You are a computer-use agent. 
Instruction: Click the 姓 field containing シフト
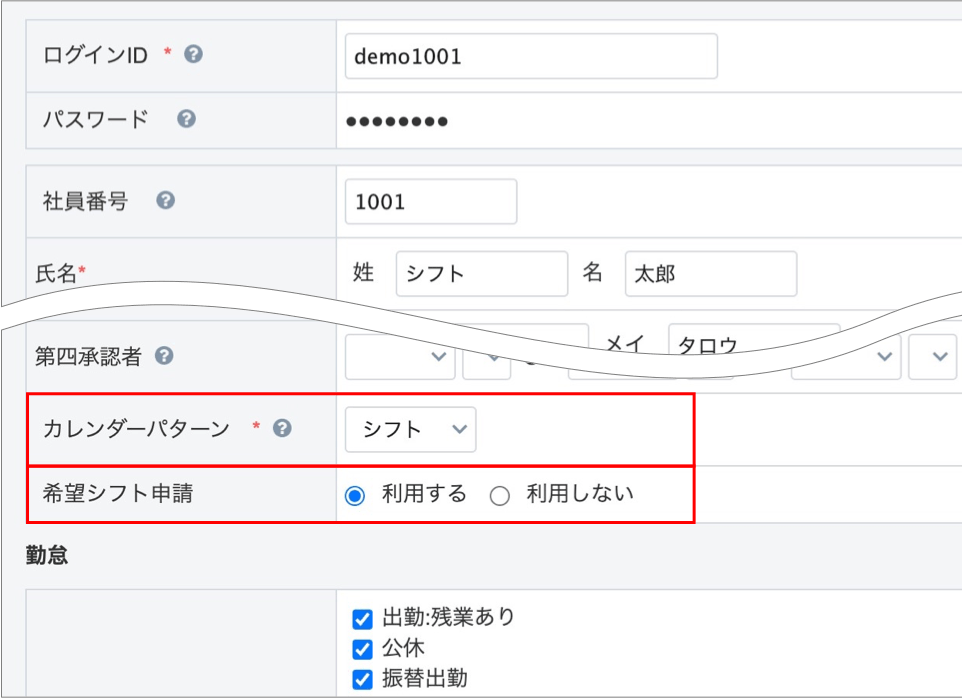(481, 274)
